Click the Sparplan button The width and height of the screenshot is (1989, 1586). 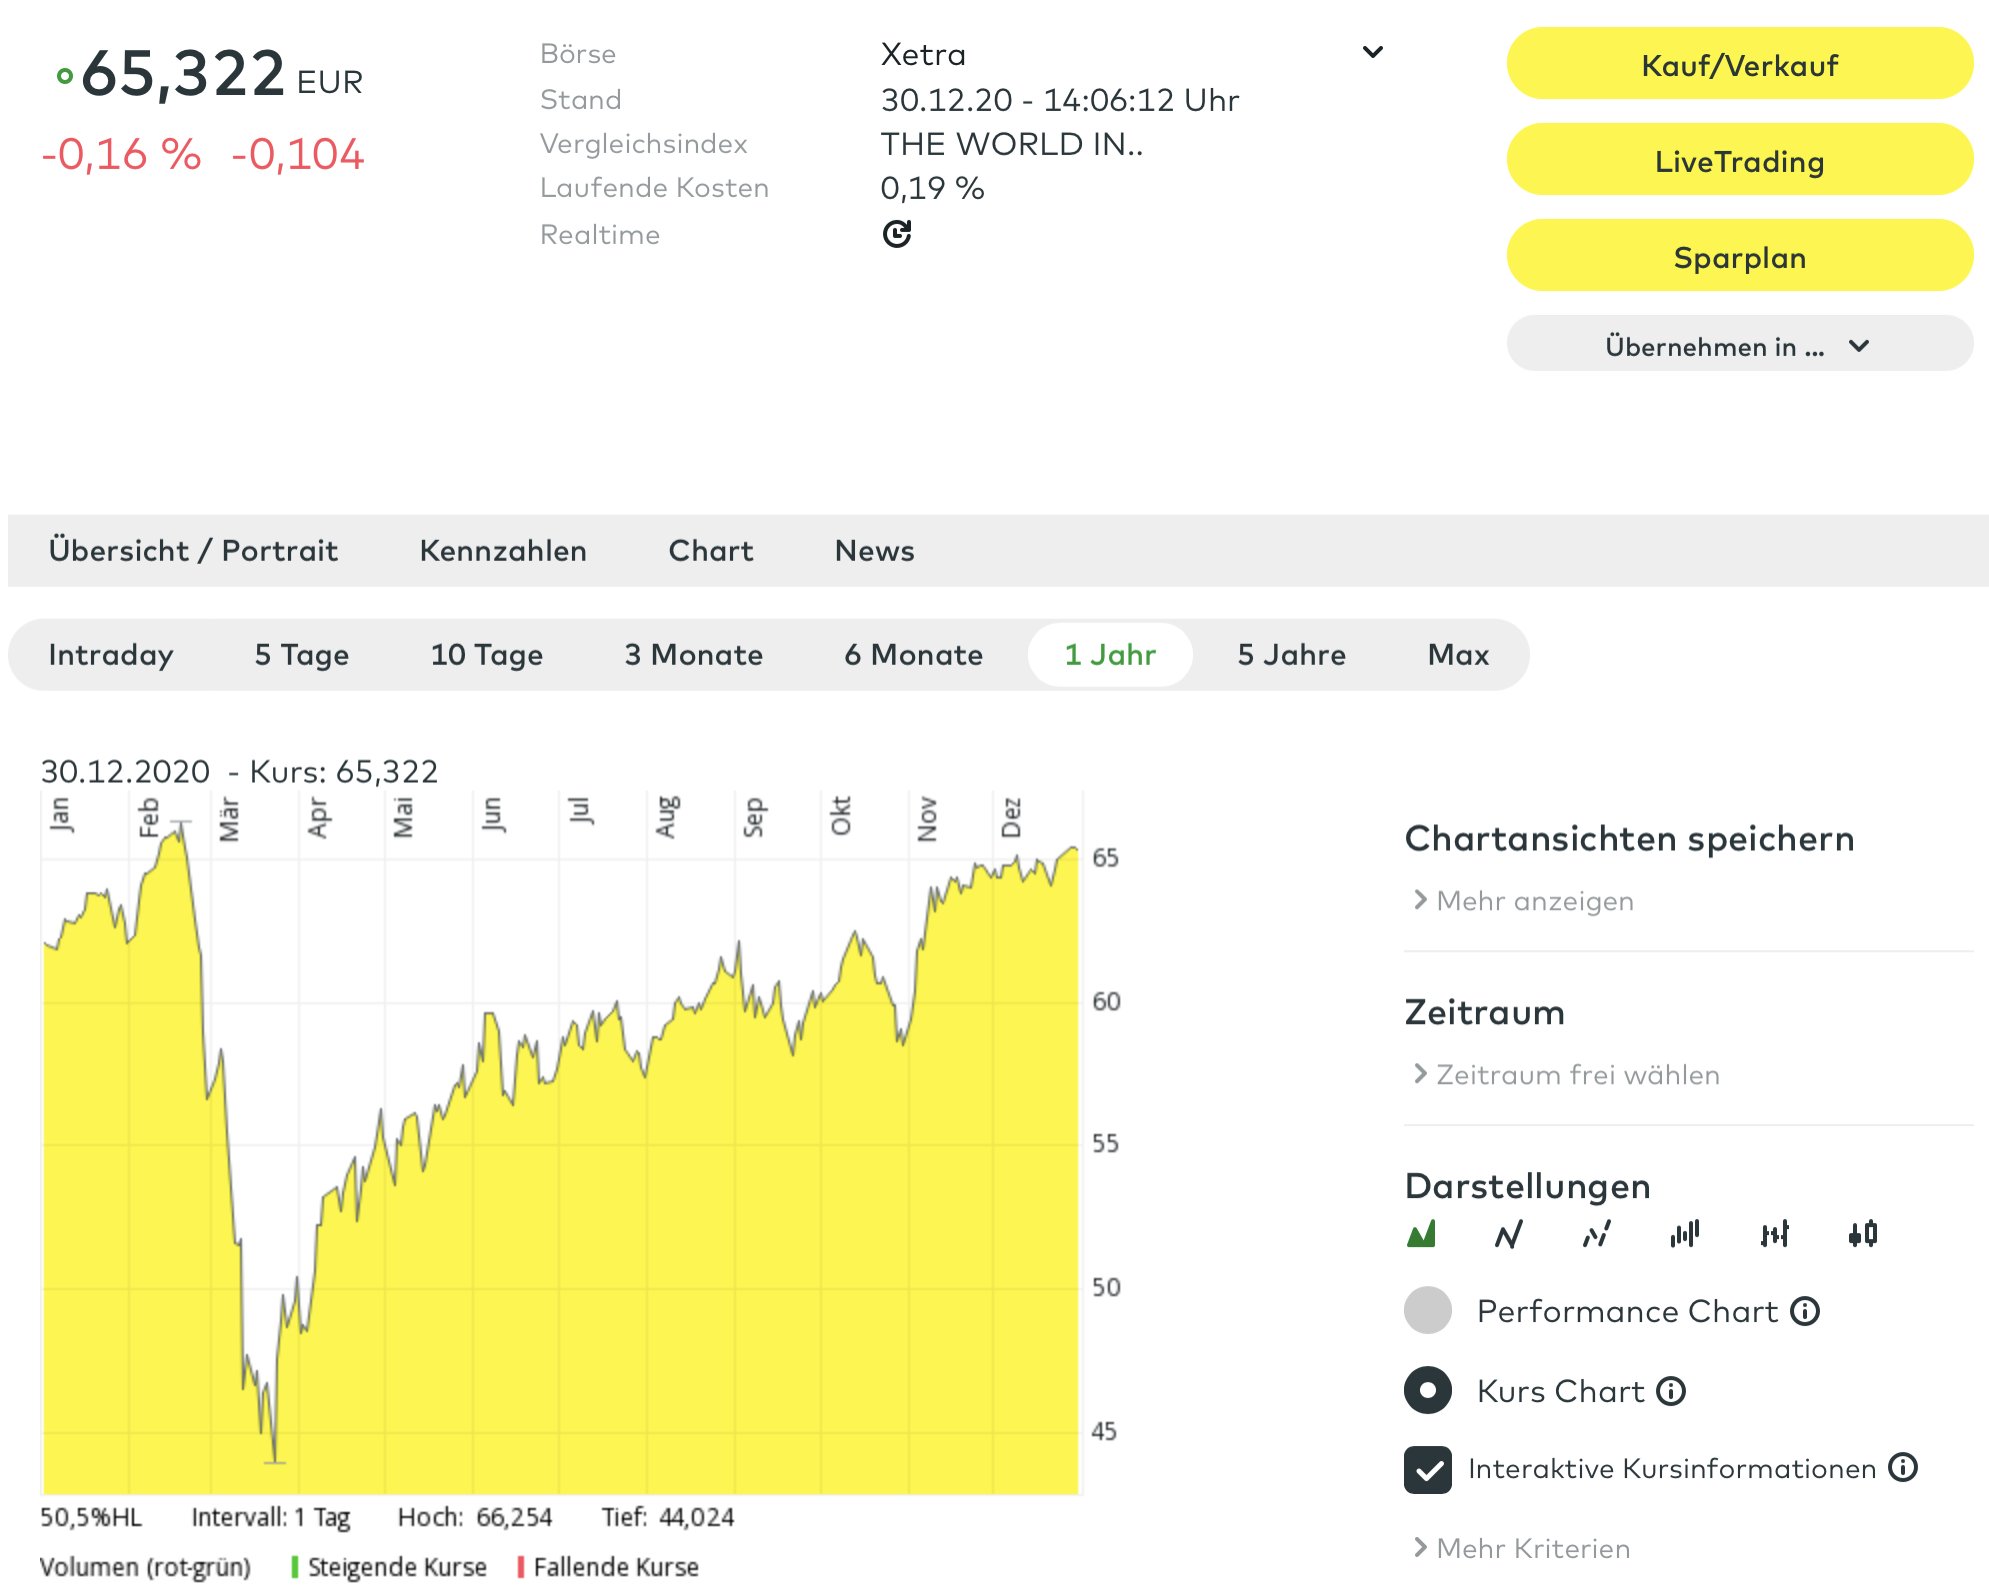(x=1739, y=257)
